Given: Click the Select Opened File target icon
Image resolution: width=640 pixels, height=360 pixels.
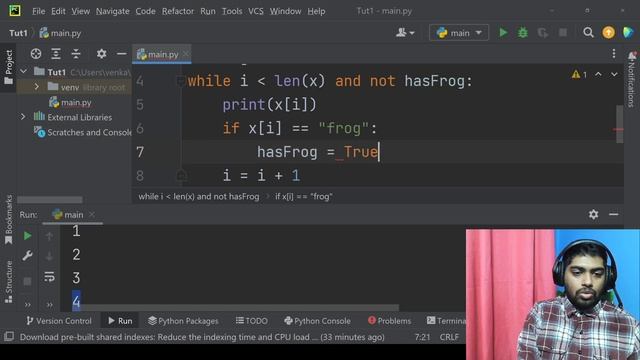Looking at the screenshot, I should [36, 54].
